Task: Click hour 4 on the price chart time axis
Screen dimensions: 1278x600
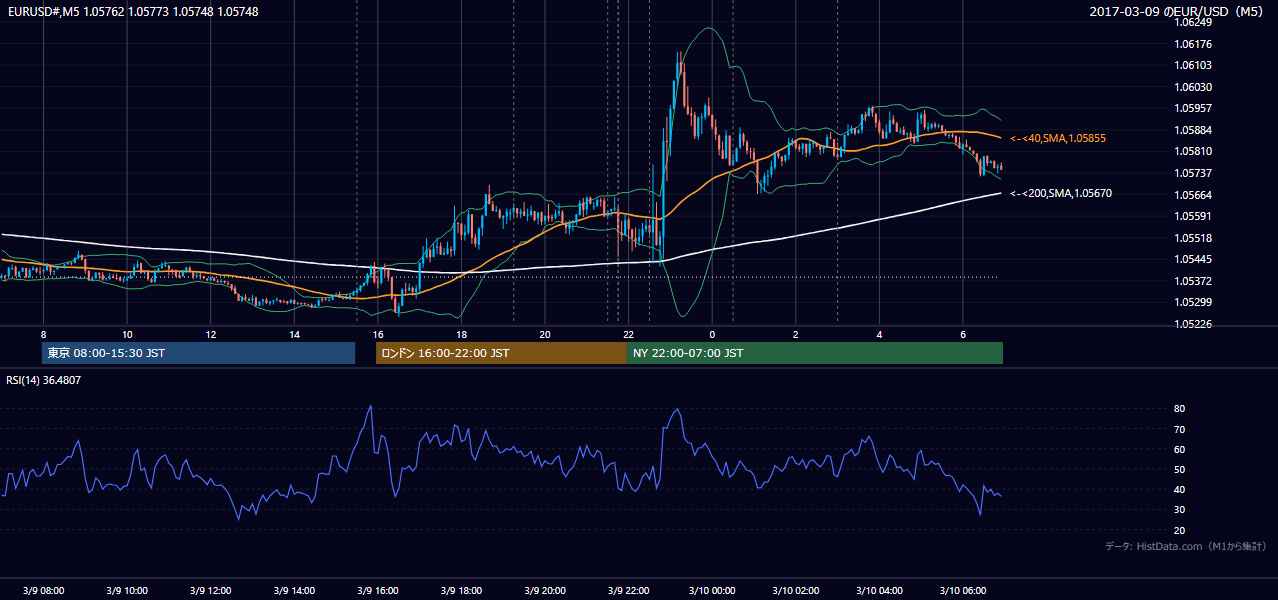Action: coord(879,334)
